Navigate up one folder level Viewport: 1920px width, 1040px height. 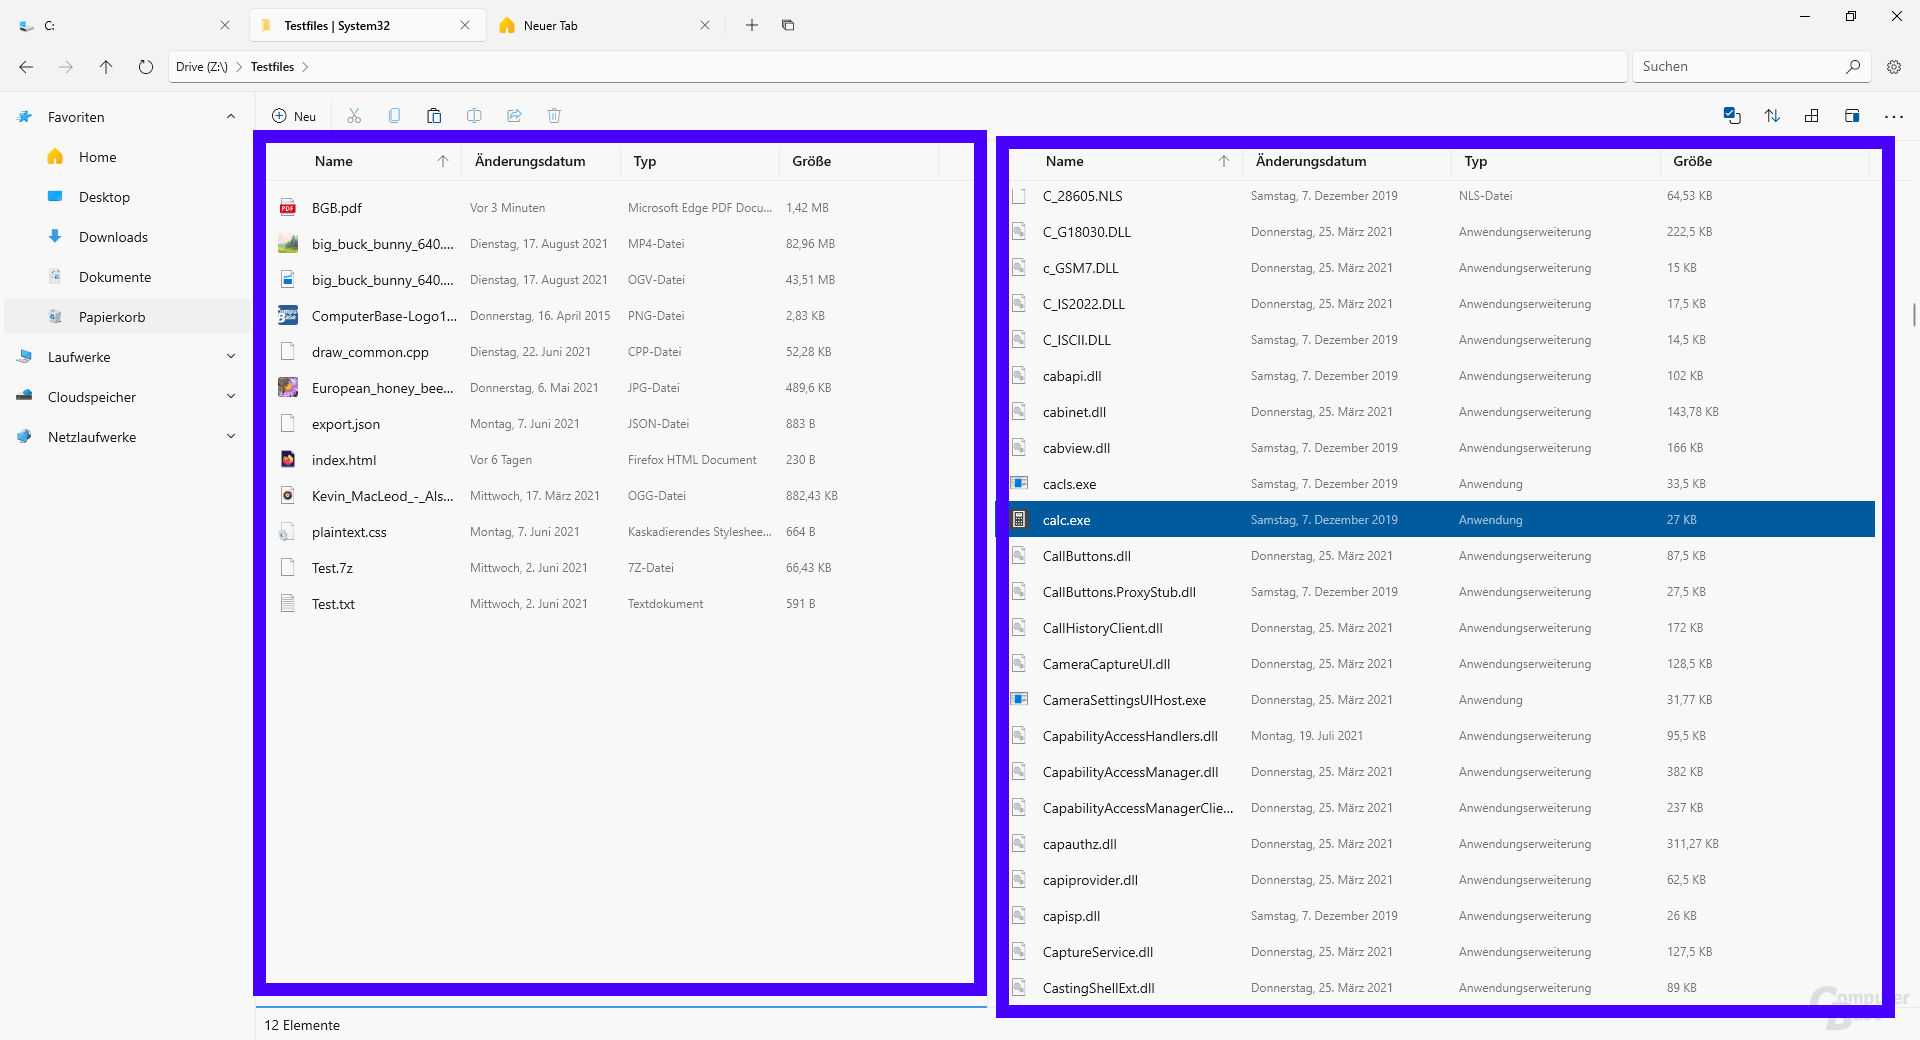tap(106, 67)
